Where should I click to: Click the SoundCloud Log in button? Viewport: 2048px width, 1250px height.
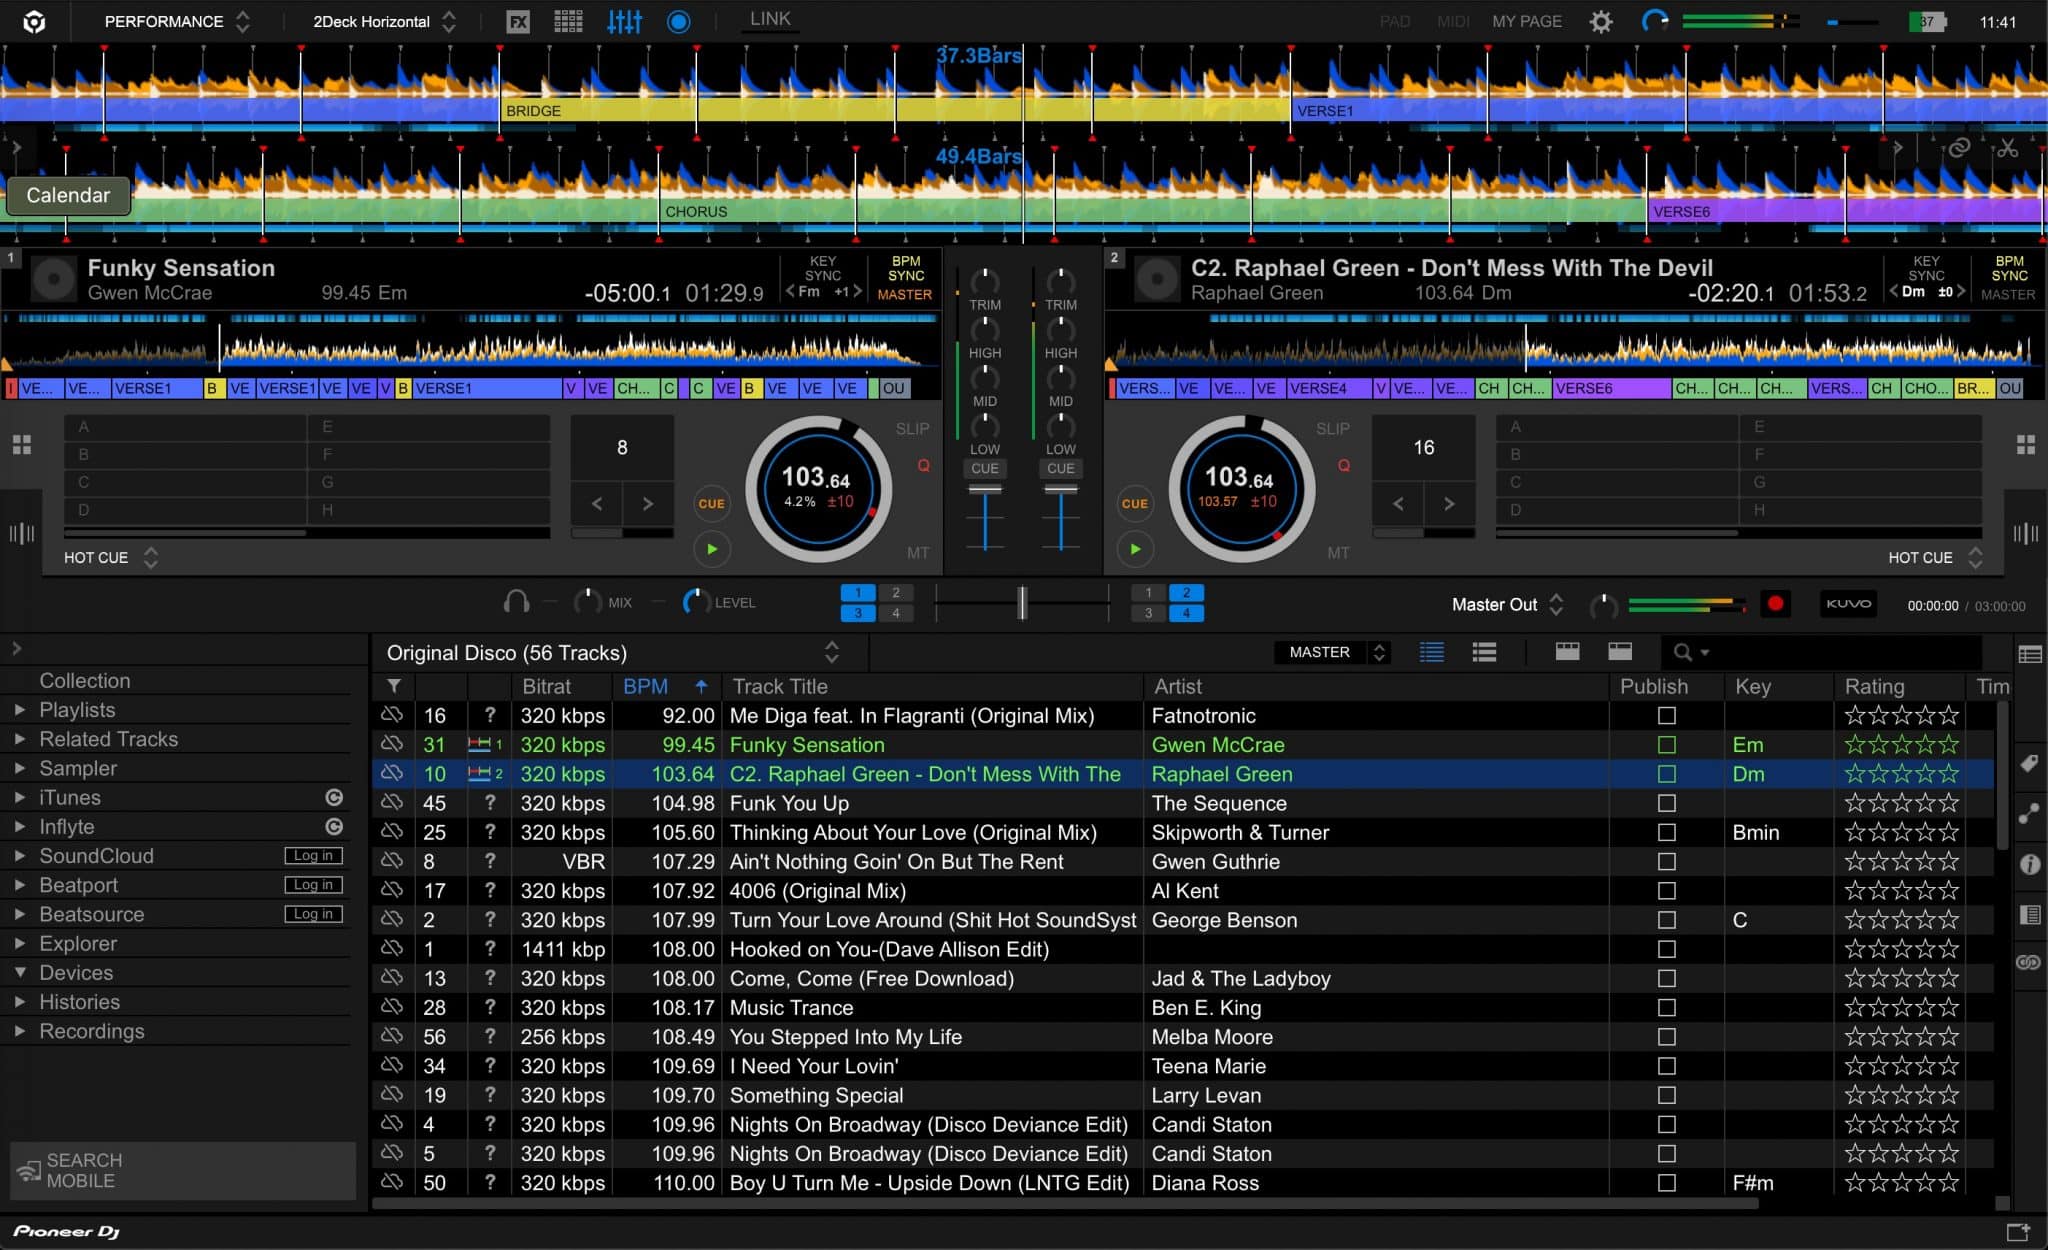(x=313, y=855)
